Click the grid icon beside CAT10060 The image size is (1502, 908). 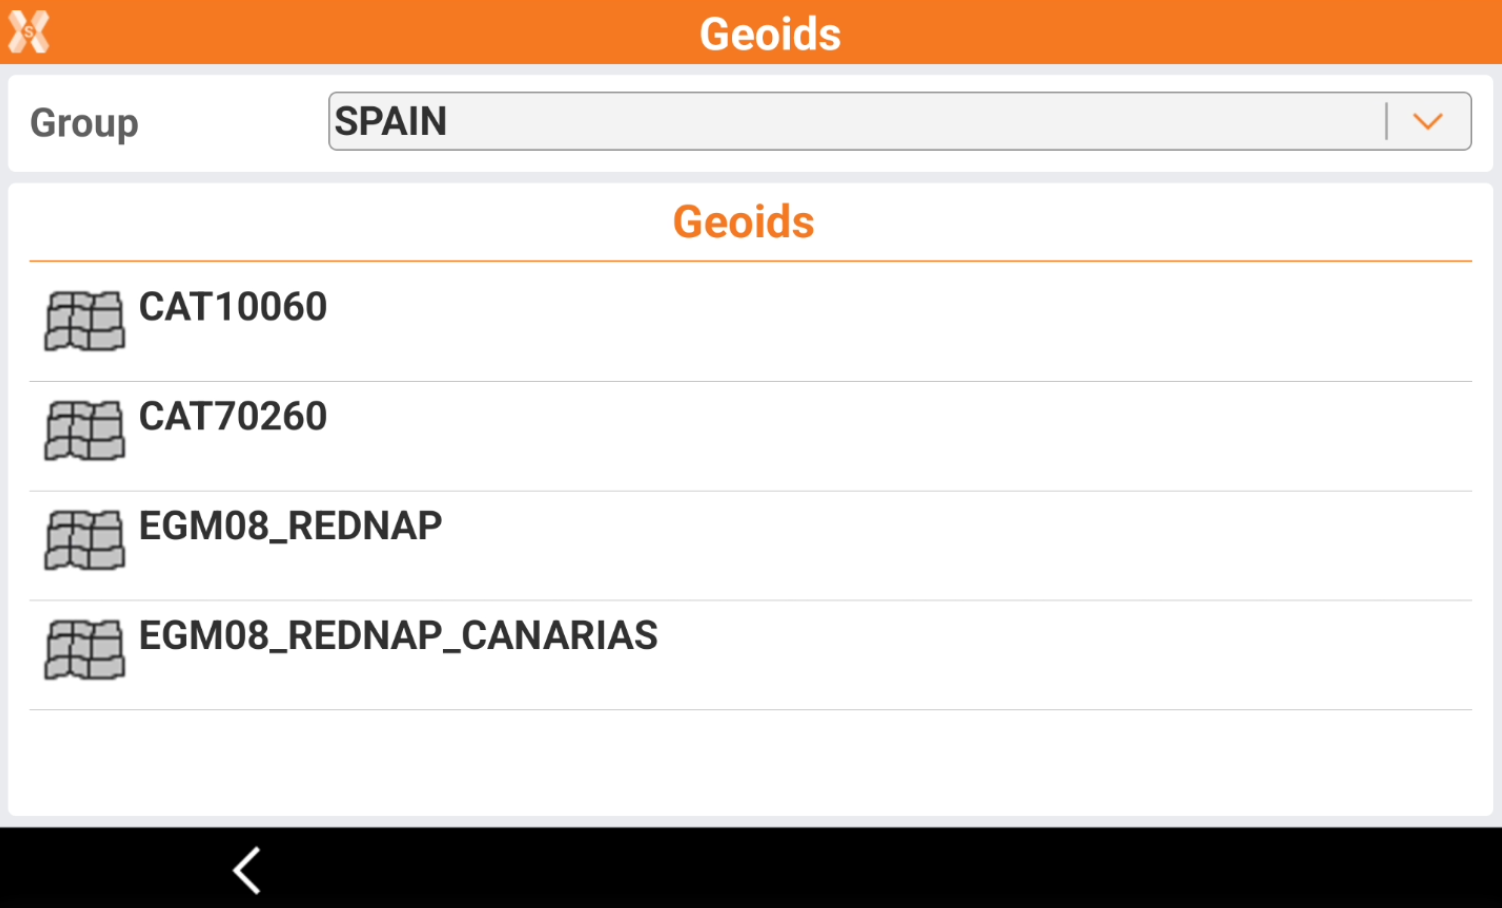pos(85,321)
